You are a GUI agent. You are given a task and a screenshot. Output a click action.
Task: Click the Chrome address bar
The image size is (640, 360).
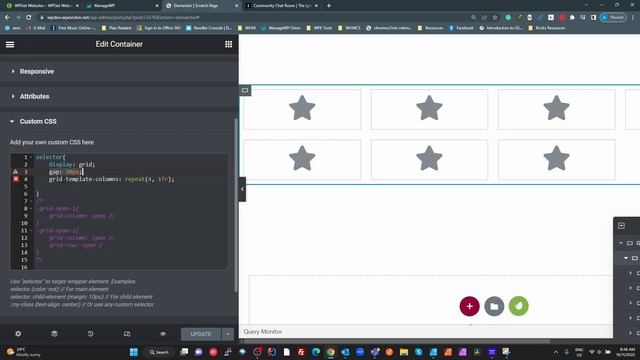253,18
